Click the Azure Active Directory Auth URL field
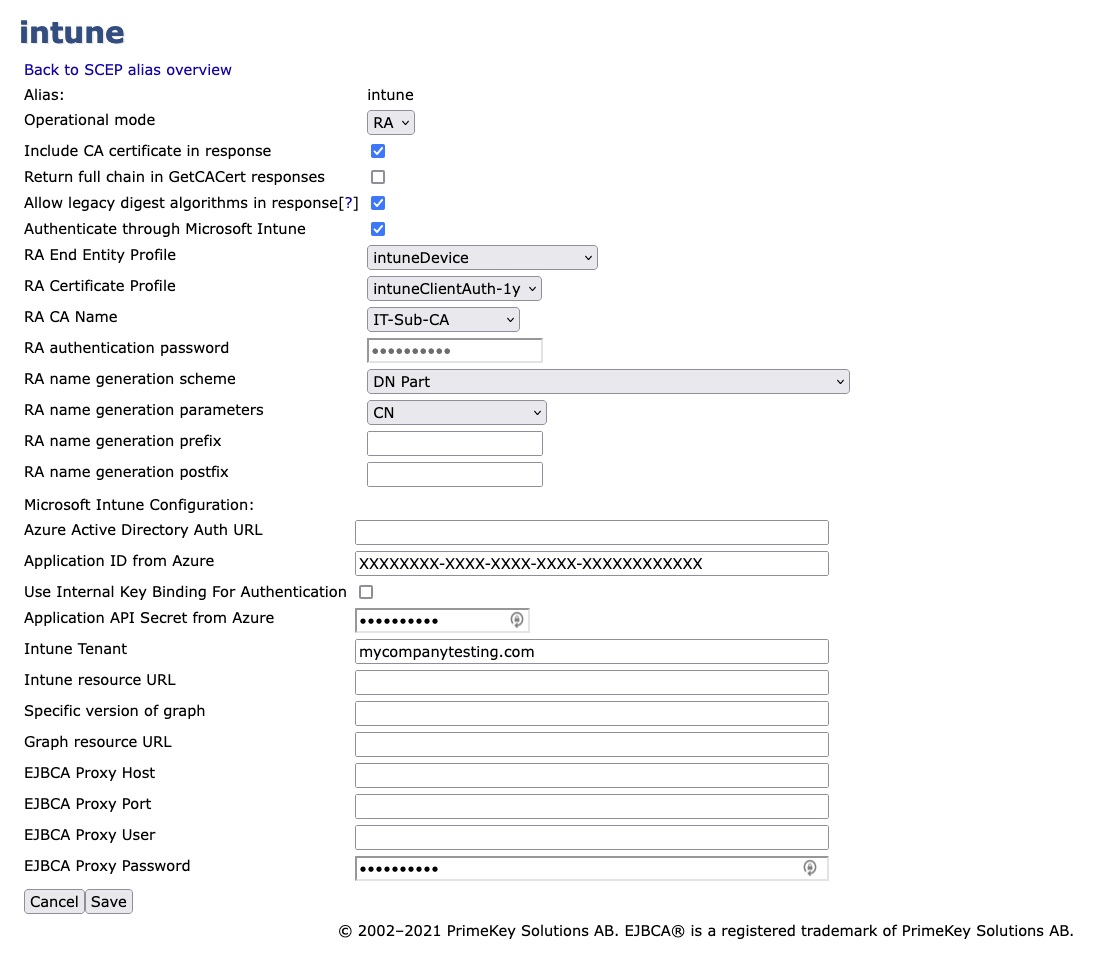The width and height of the screenshot is (1094, 954). pyautogui.click(x=591, y=532)
